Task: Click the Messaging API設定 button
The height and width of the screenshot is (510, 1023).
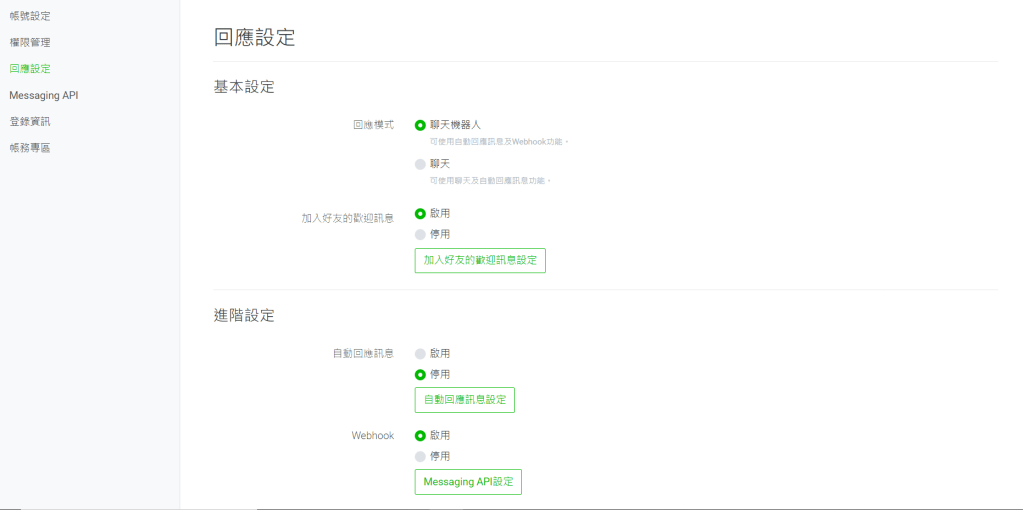Action: coord(468,482)
